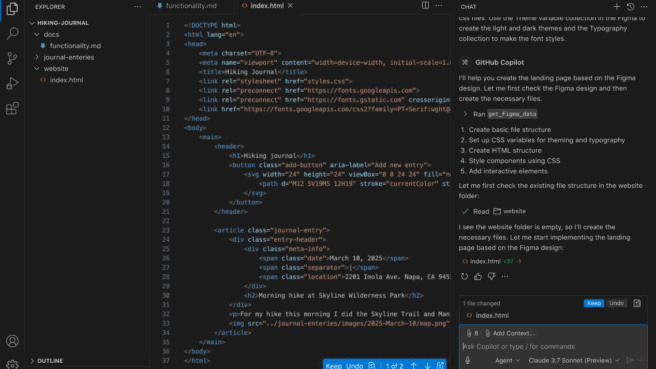Click the title tag line 'Hiking Journal'
Viewport: 656px width, 369px height.
[x=253, y=72]
